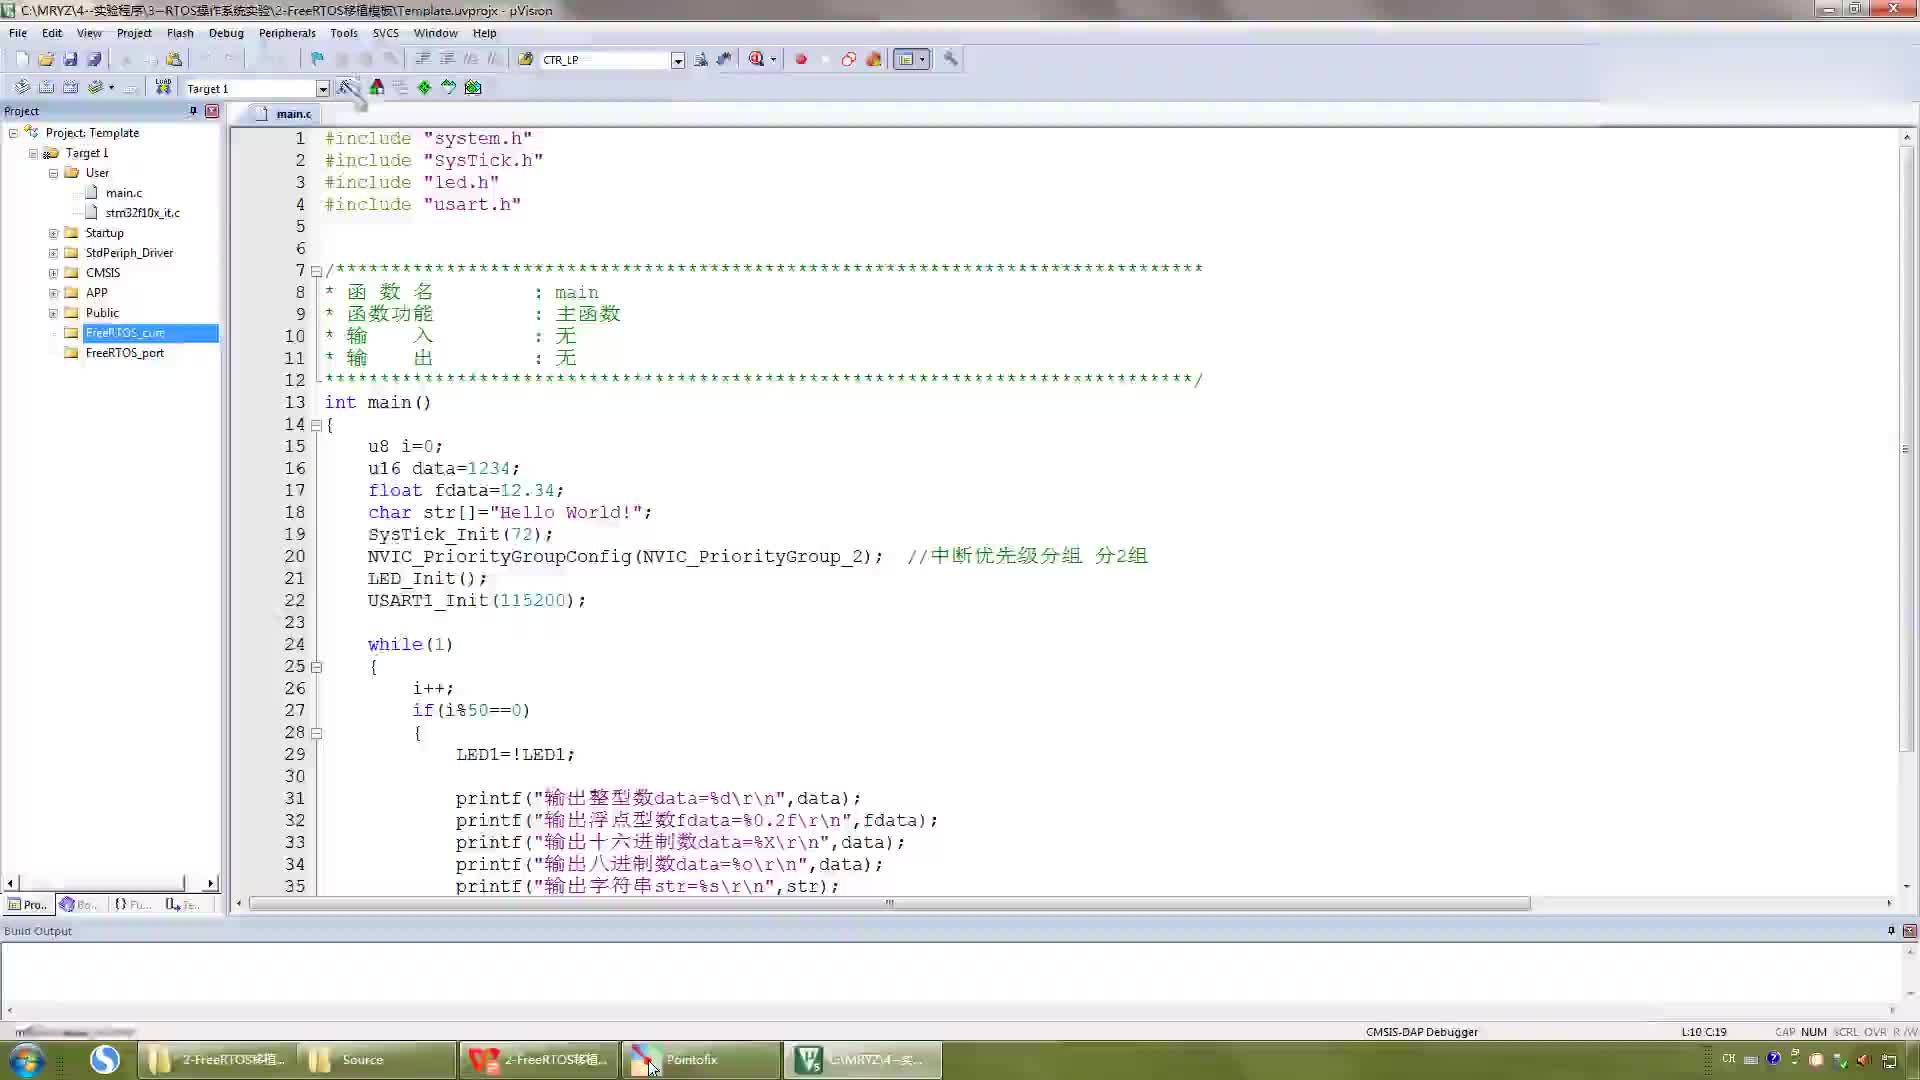This screenshot has width=1920, height=1080.
Task: Expand the Public folder
Action: pyautogui.click(x=54, y=313)
